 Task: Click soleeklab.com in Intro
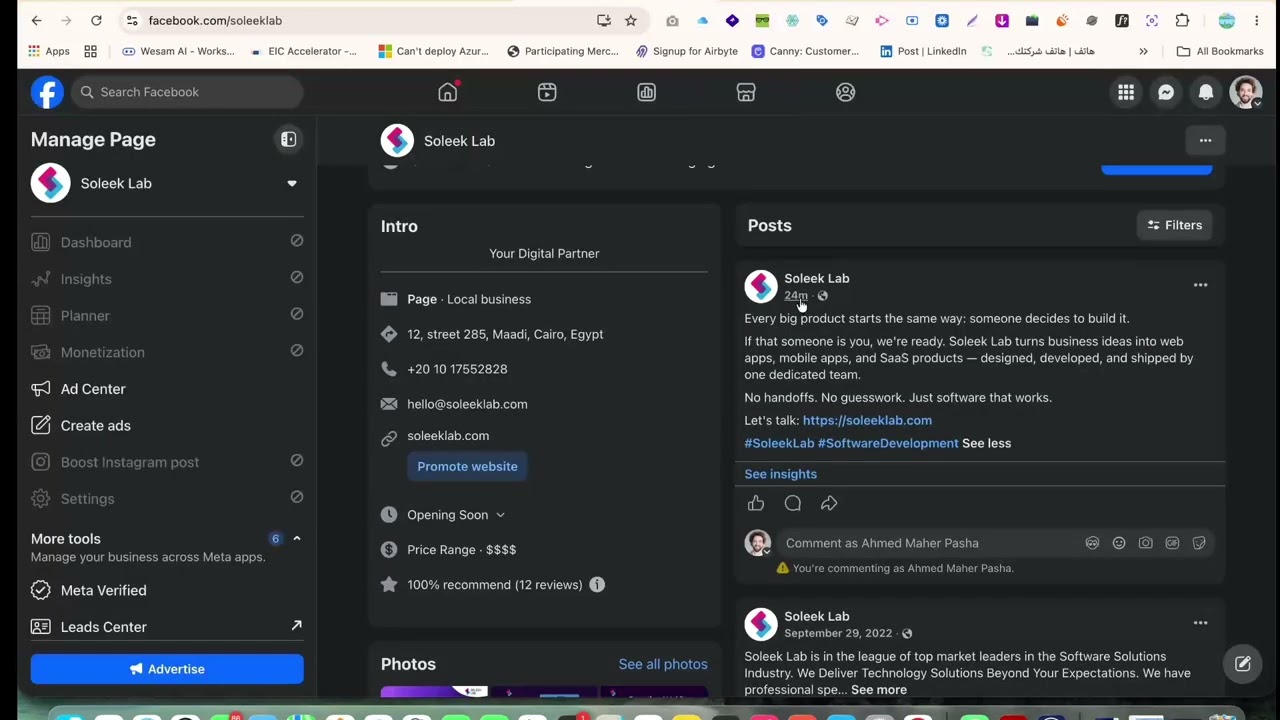click(448, 436)
